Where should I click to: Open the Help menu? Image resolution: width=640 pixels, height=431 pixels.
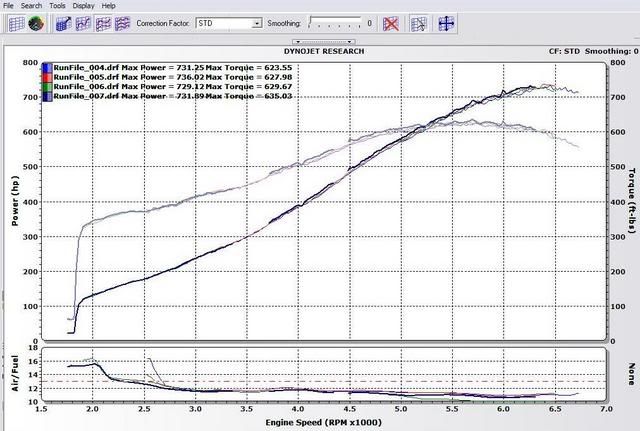[x=108, y=5]
